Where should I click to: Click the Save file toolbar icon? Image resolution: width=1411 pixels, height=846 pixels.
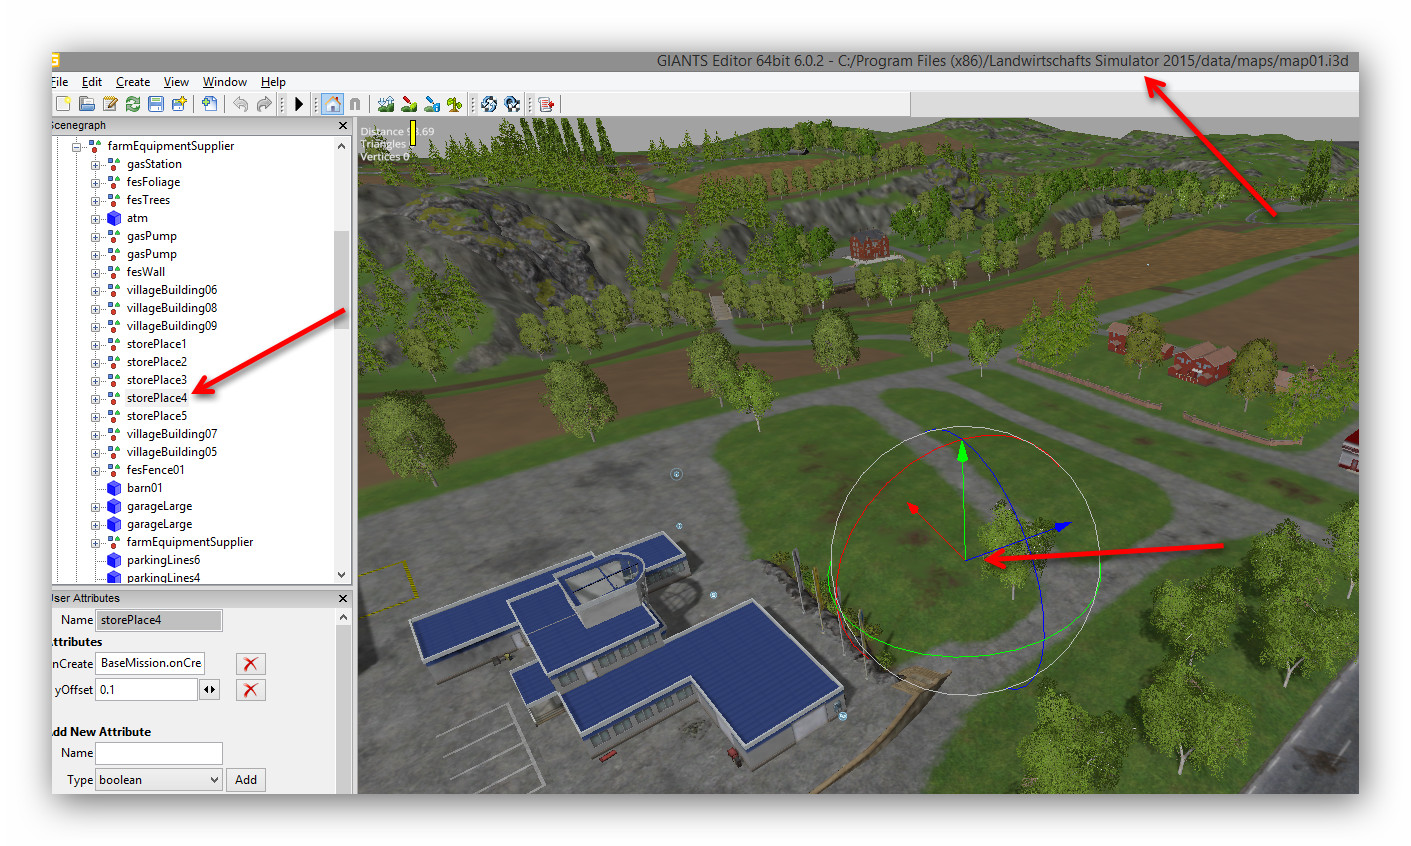156,104
